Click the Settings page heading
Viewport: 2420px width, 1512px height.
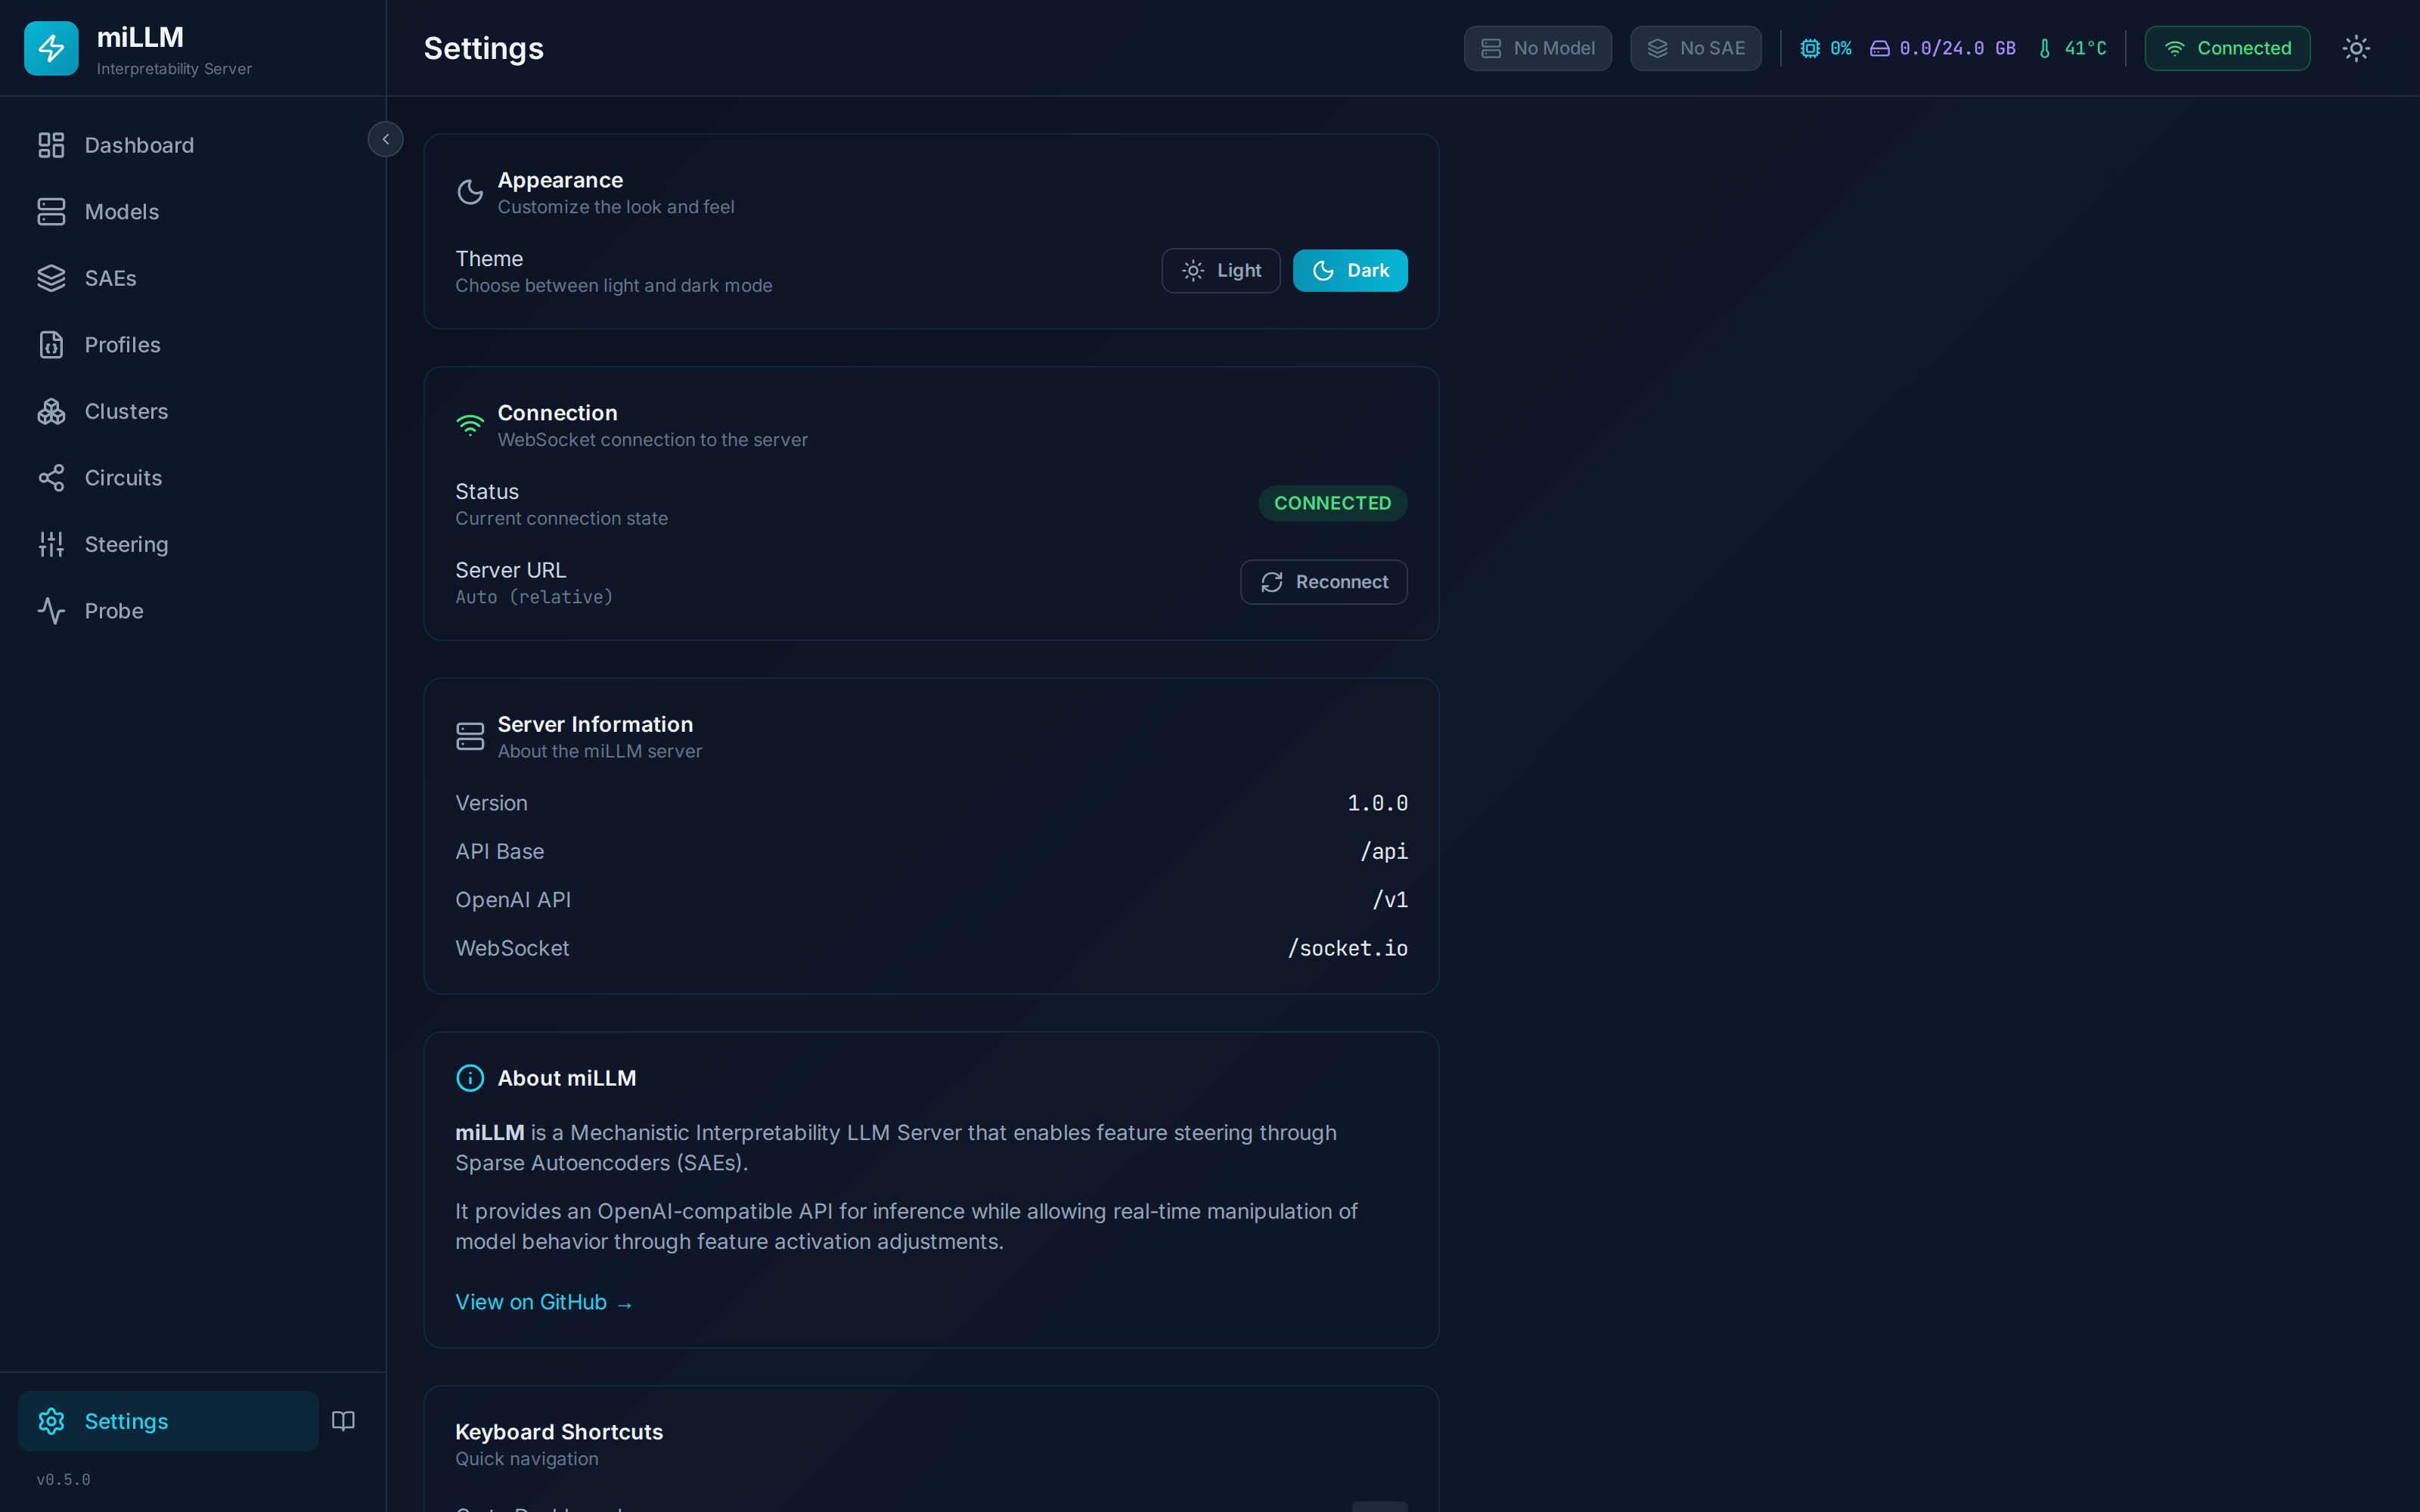tap(484, 48)
